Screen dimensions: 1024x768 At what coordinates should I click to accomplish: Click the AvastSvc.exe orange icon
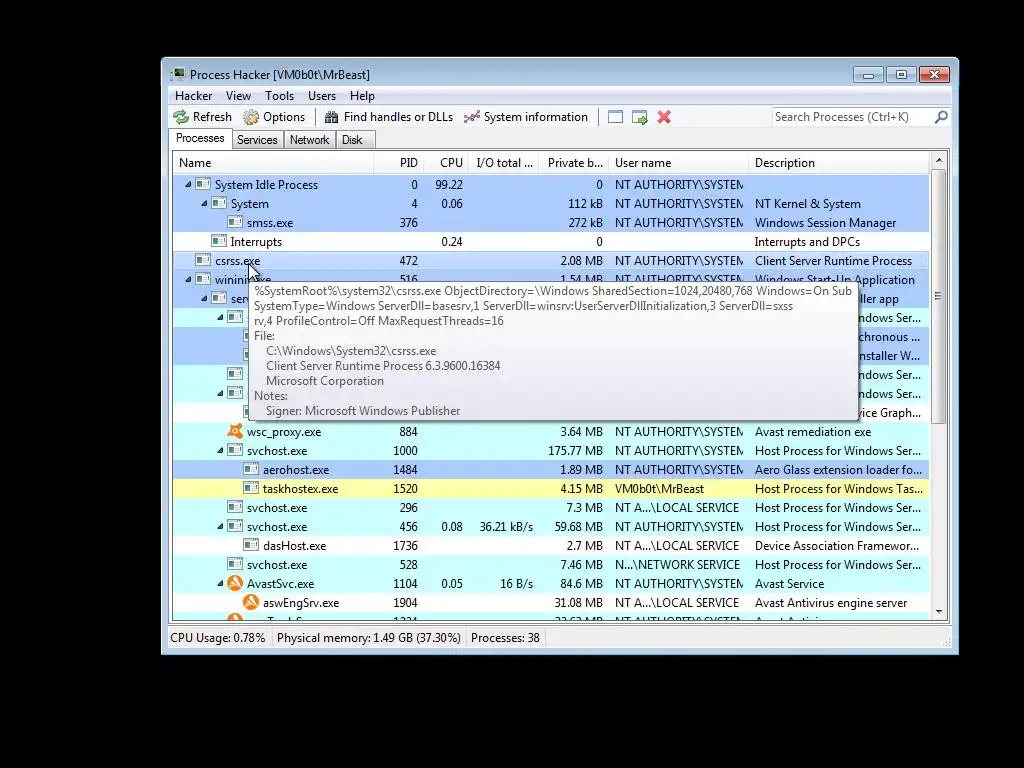click(x=235, y=583)
